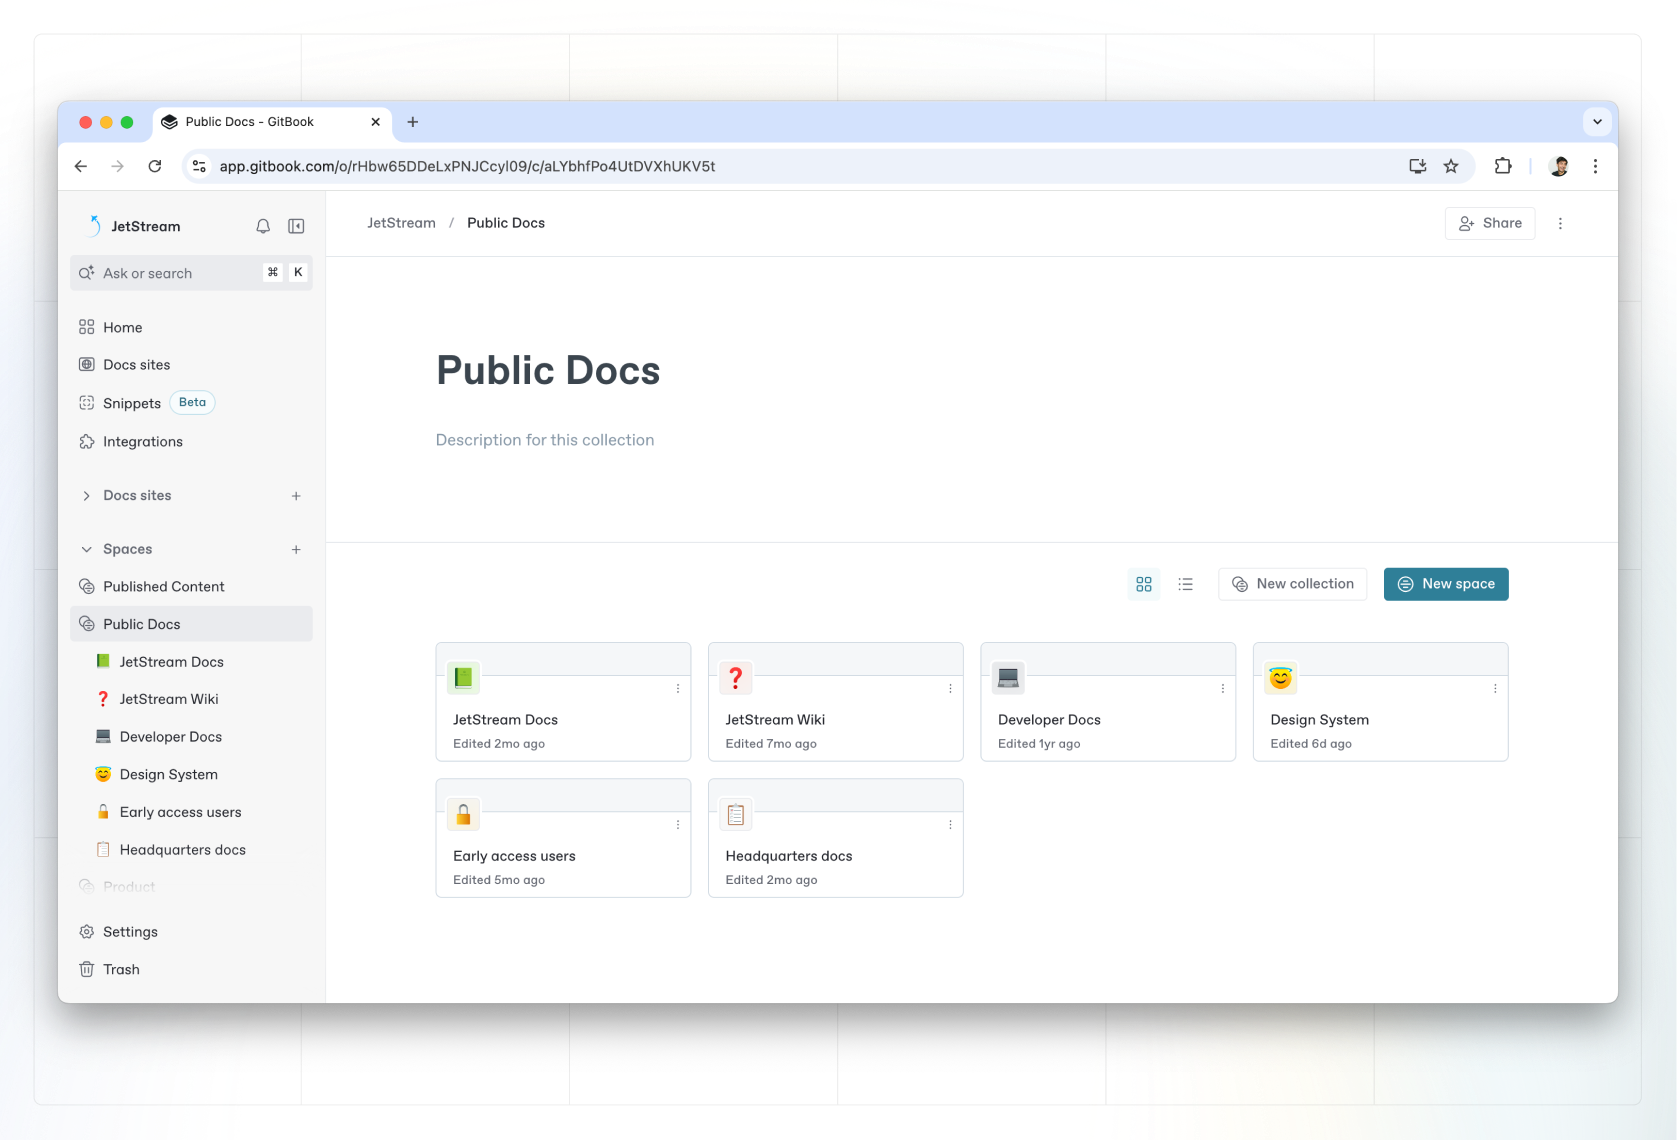Screen dimensions: 1677x1140
Task: Open Integrations in the sidebar
Action: tap(142, 442)
